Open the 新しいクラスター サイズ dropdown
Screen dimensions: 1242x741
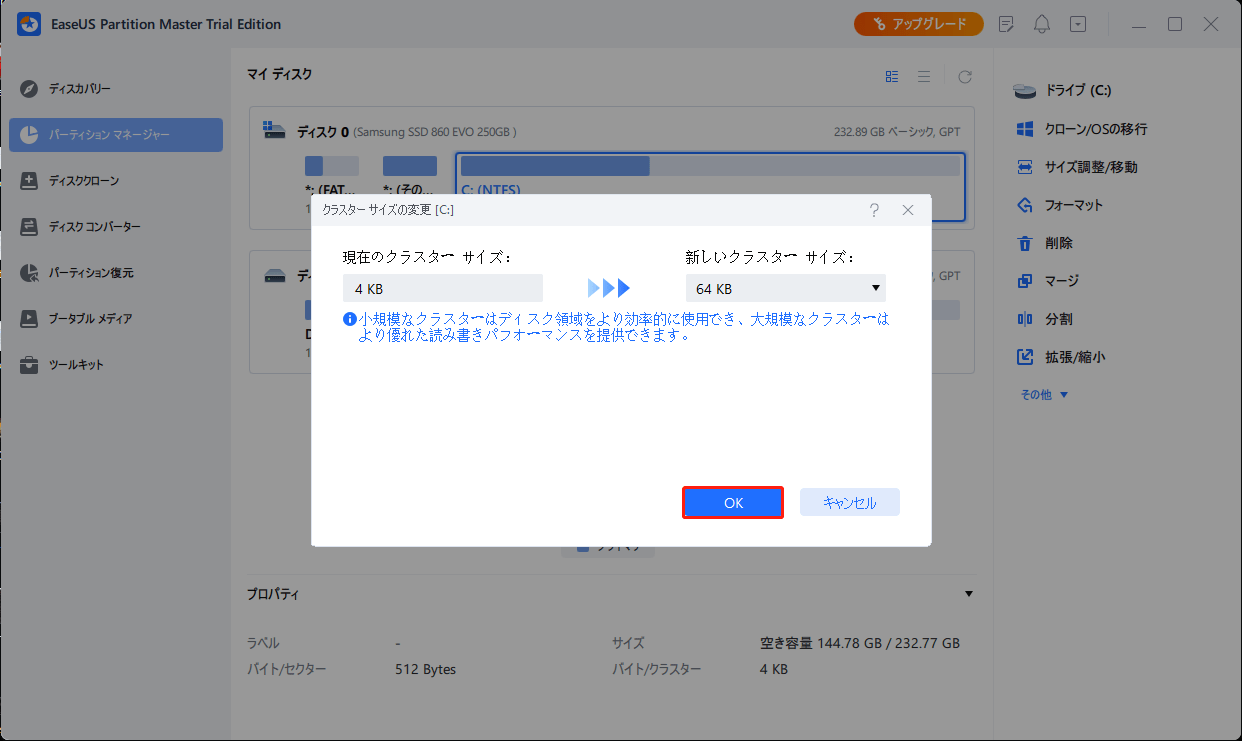pos(785,289)
